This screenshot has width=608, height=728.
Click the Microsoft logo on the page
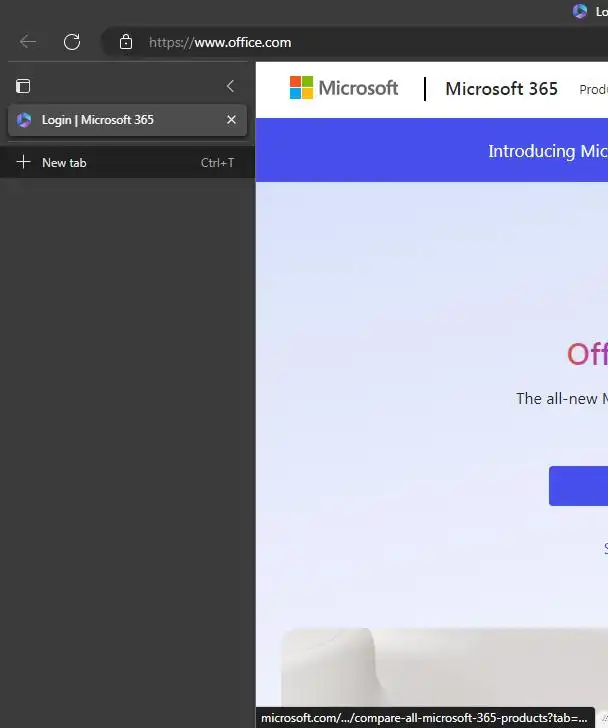click(343, 88)
